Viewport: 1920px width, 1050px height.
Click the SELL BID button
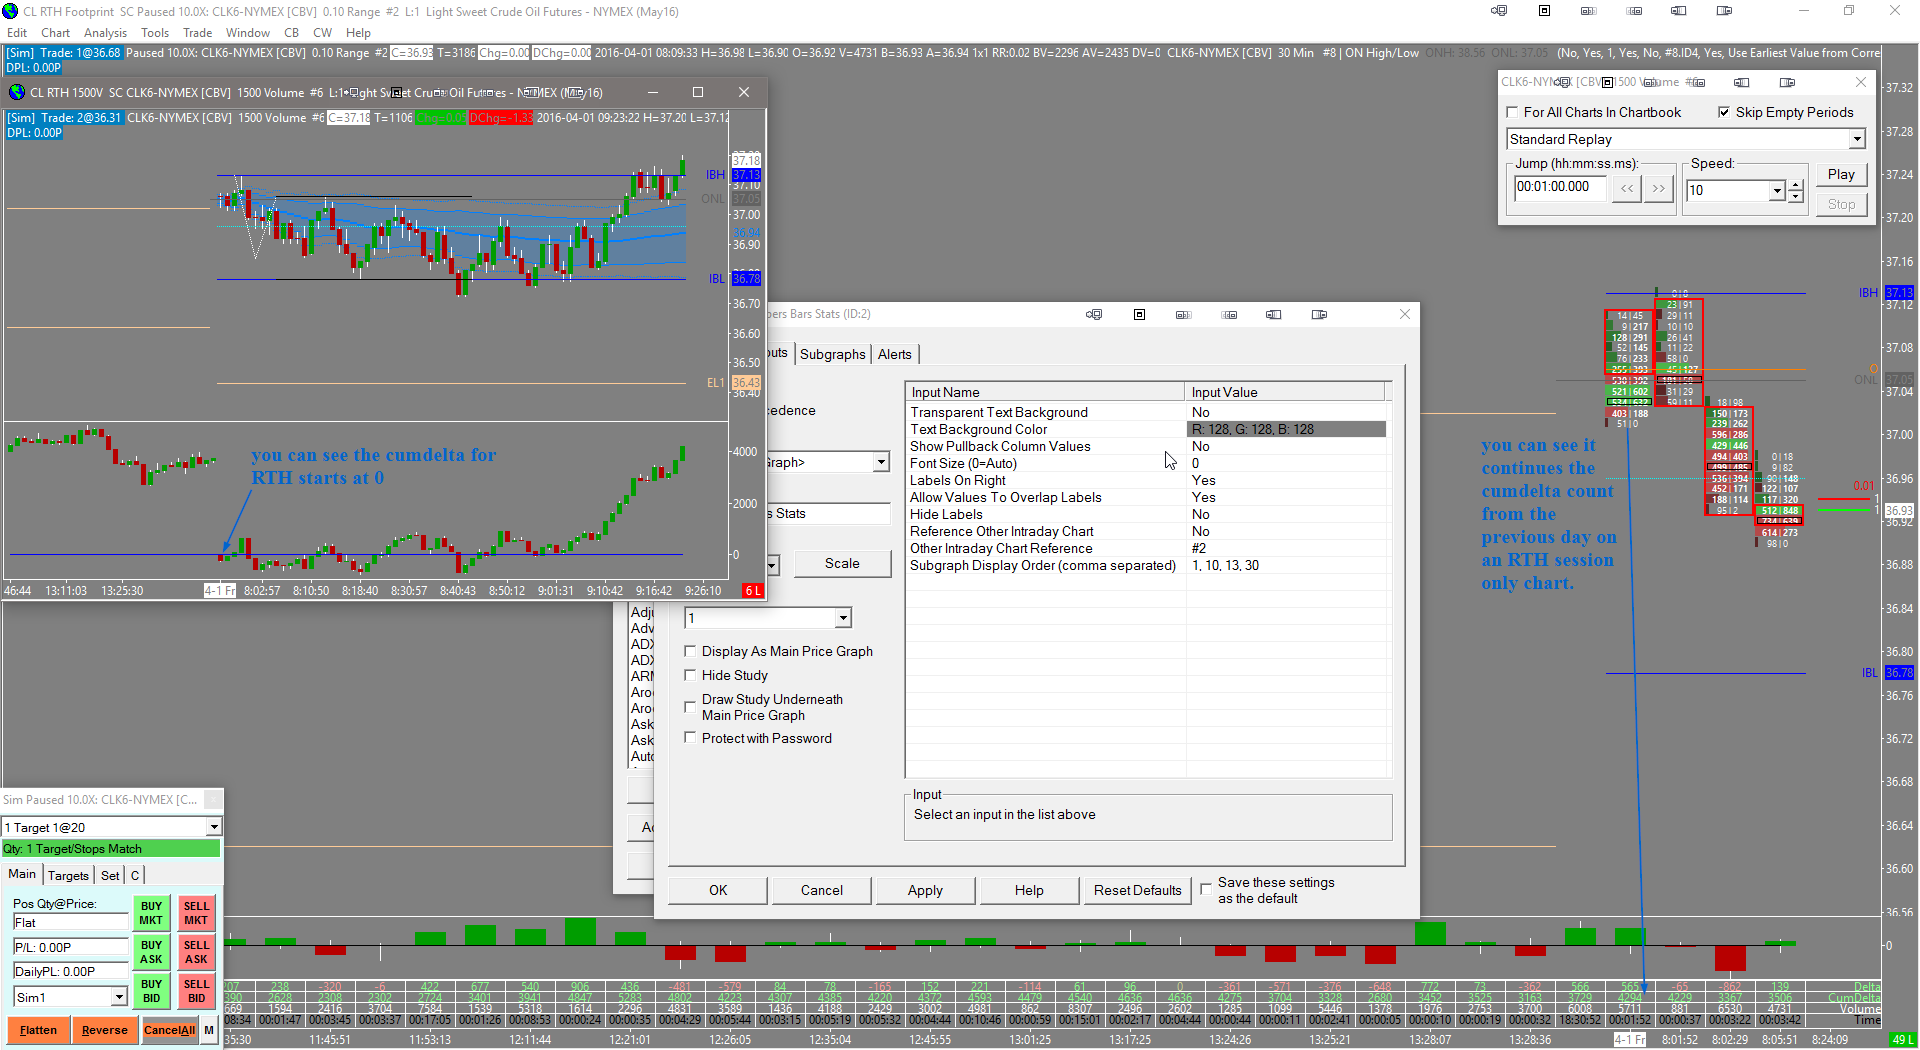tap(196, 991)
